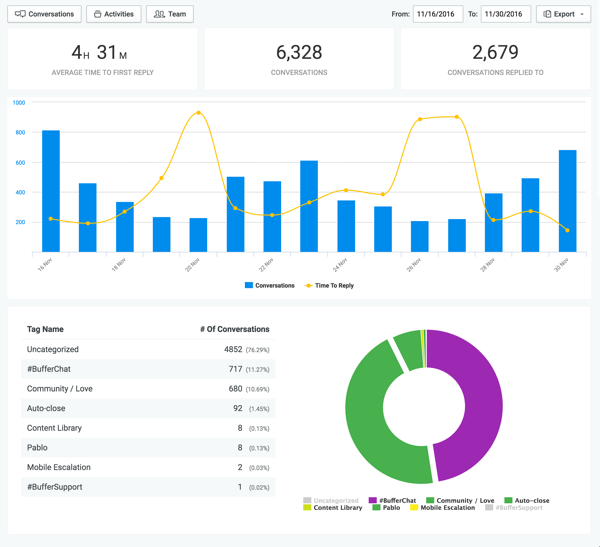Toggle Time To Reply legend marker
The width and height of the screenshot is (600, 547).
click(x=308, y=286)
